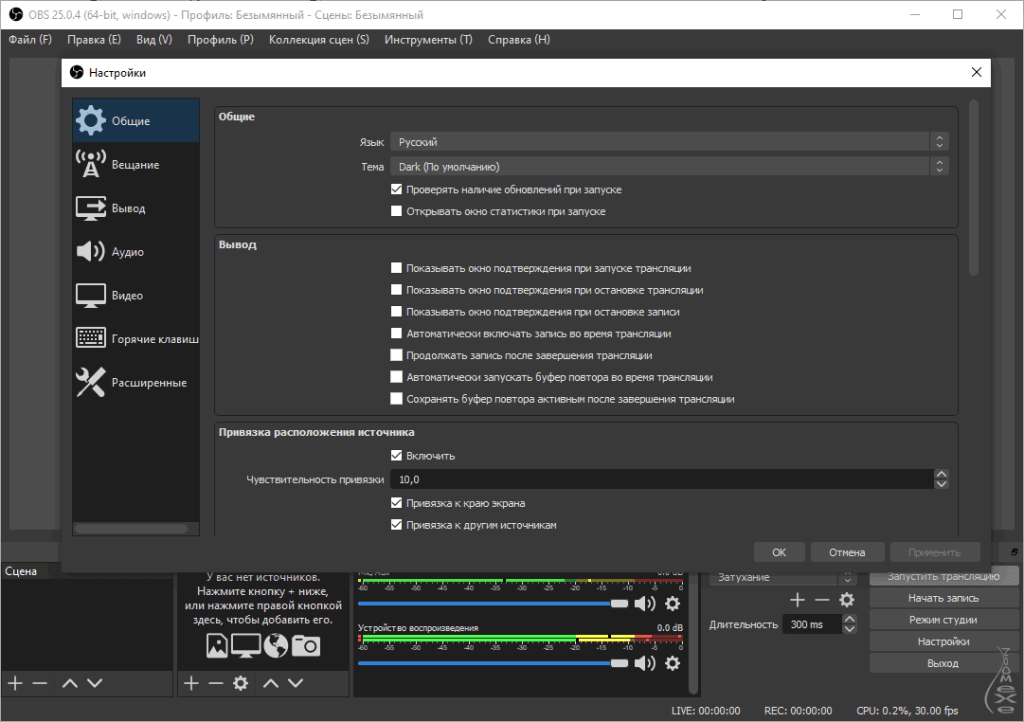Go to the Видео settings section
Screen dimensions: 1024x722
tap(127, 296)
